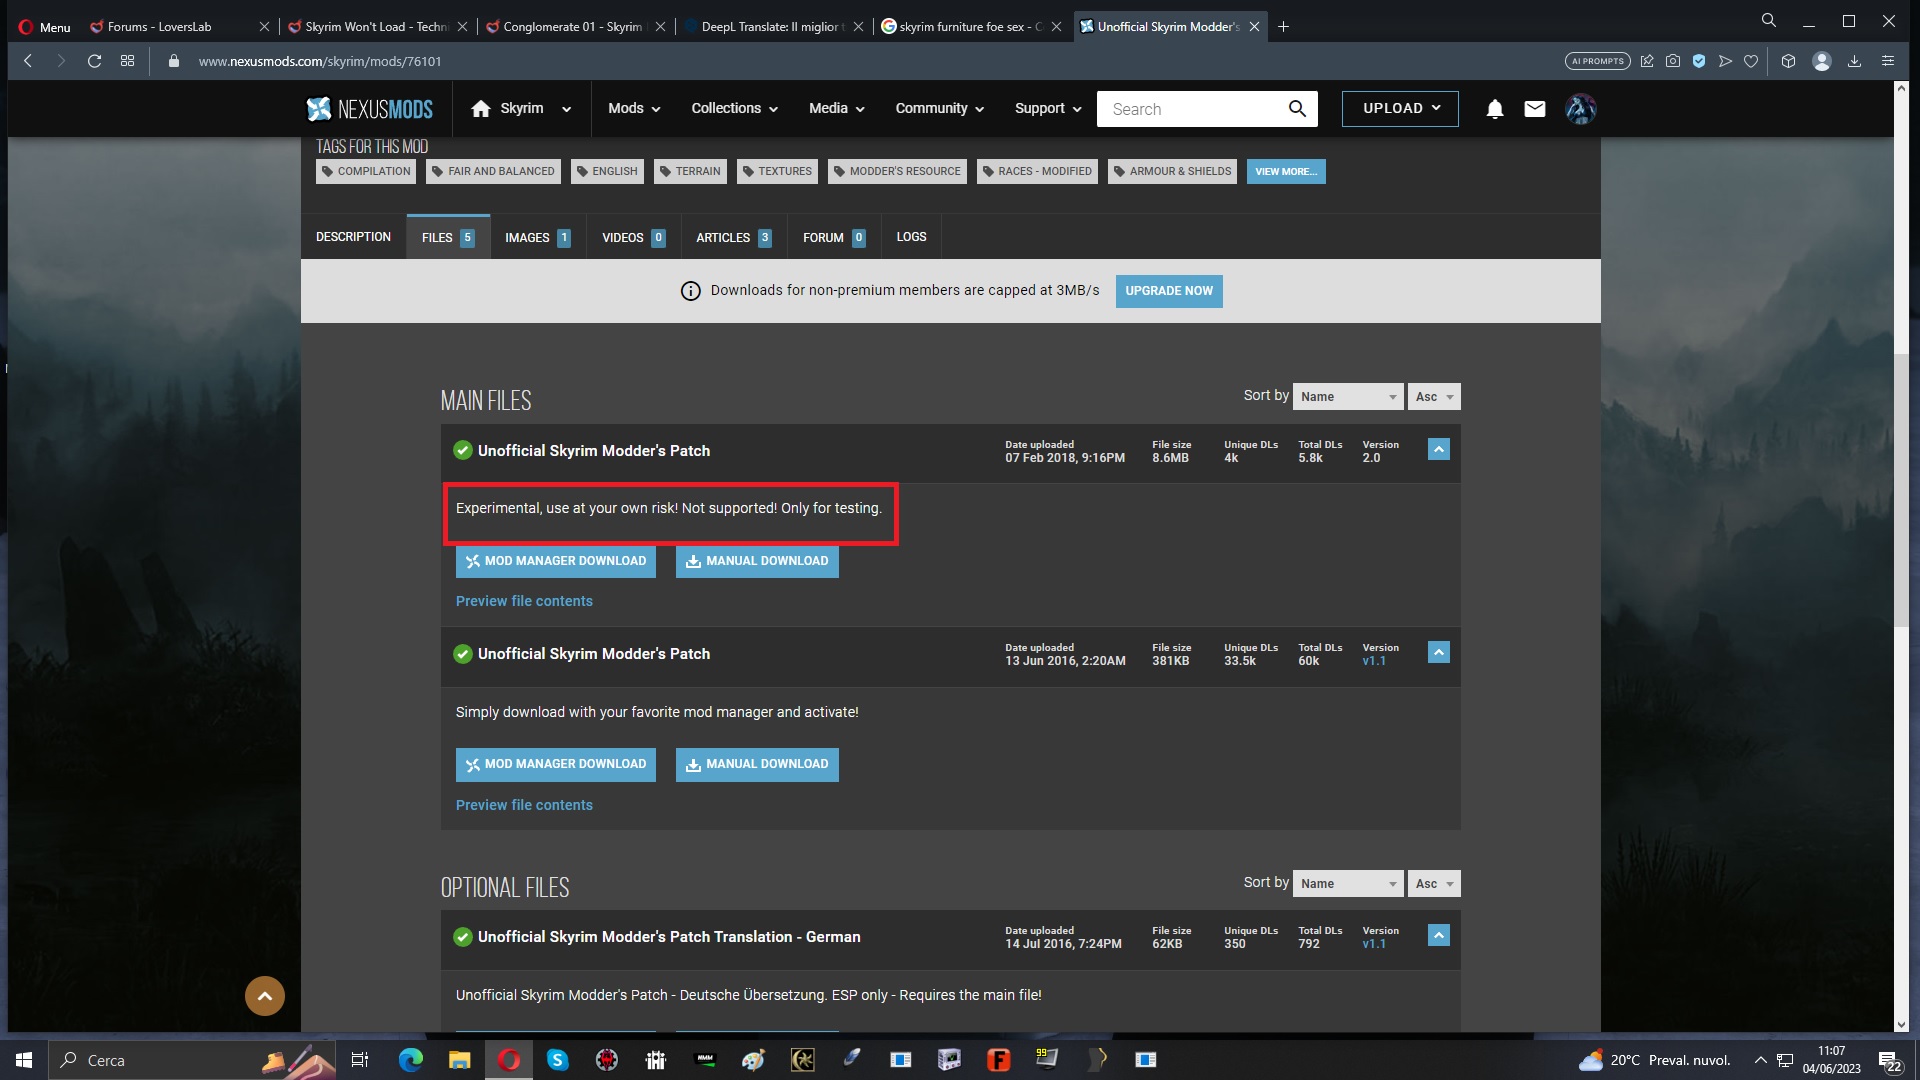Click the Armour & Shields tag
This screenshot has width=1920, height=1080.
click(1173, 171)
